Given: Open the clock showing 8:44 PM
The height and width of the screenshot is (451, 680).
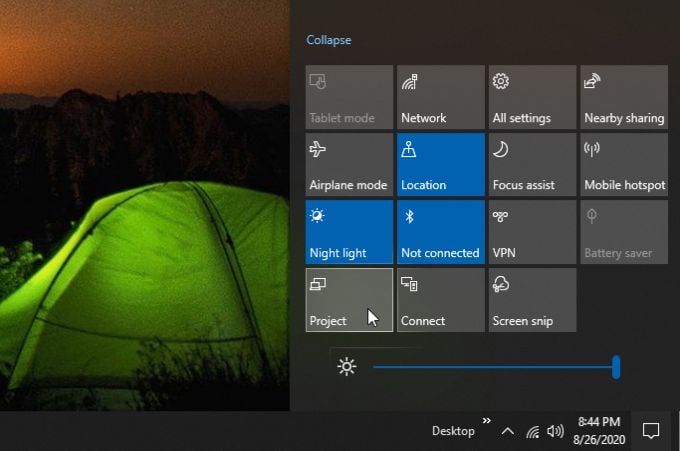Looking at the screenshot, I should 599,431.
